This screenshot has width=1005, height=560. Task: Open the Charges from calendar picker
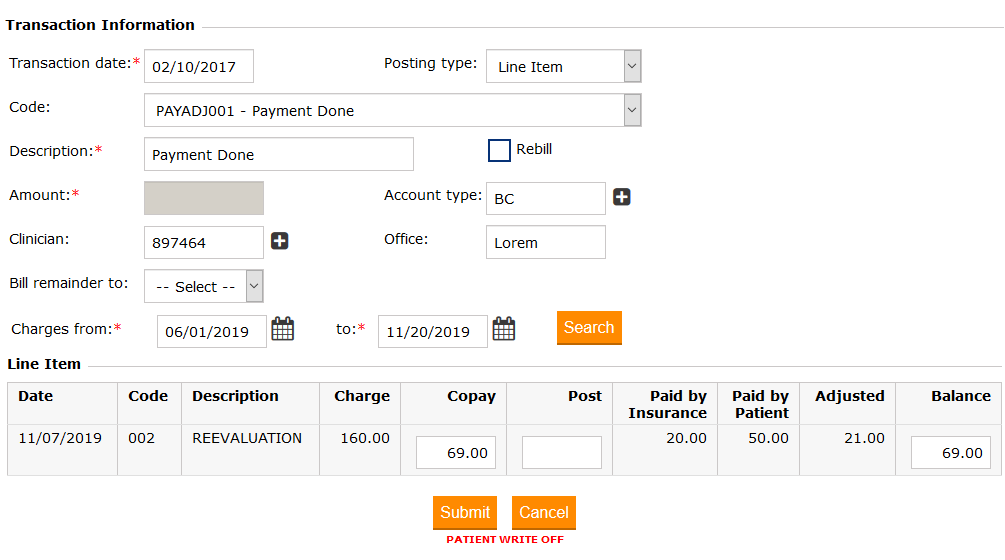pos(283,329)
